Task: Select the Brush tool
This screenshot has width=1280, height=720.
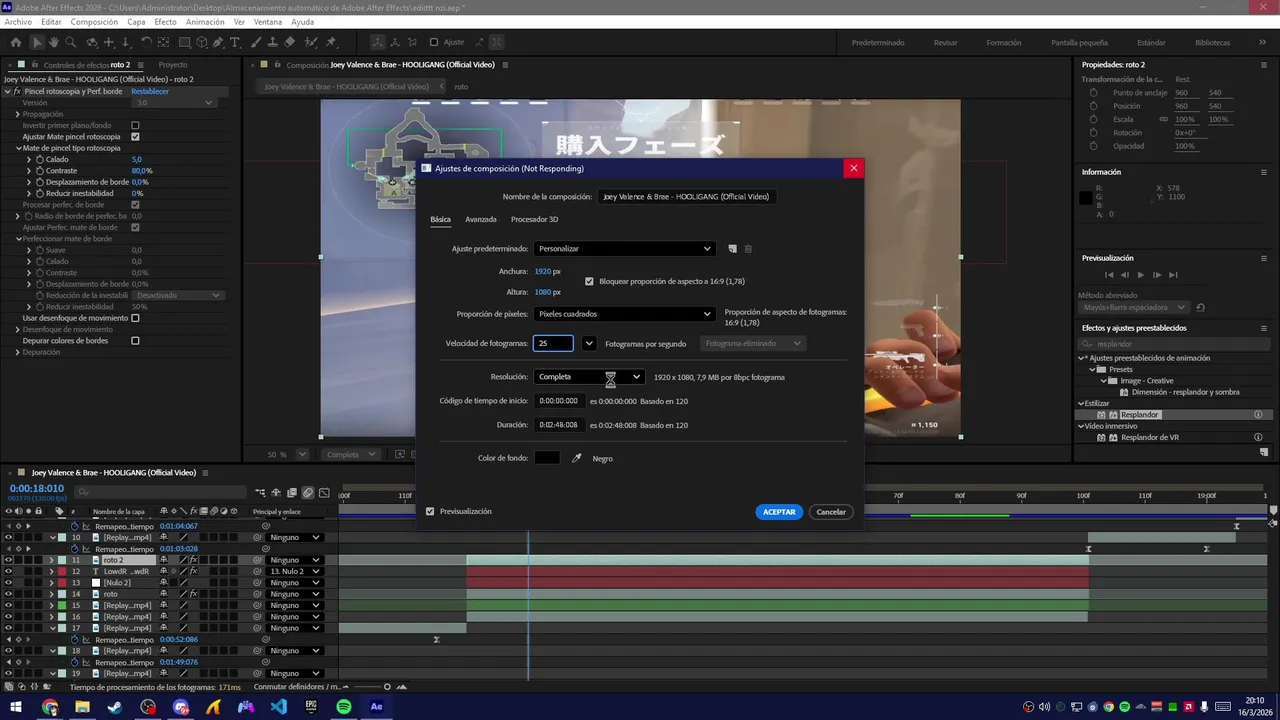Action: tap(256, 42)
